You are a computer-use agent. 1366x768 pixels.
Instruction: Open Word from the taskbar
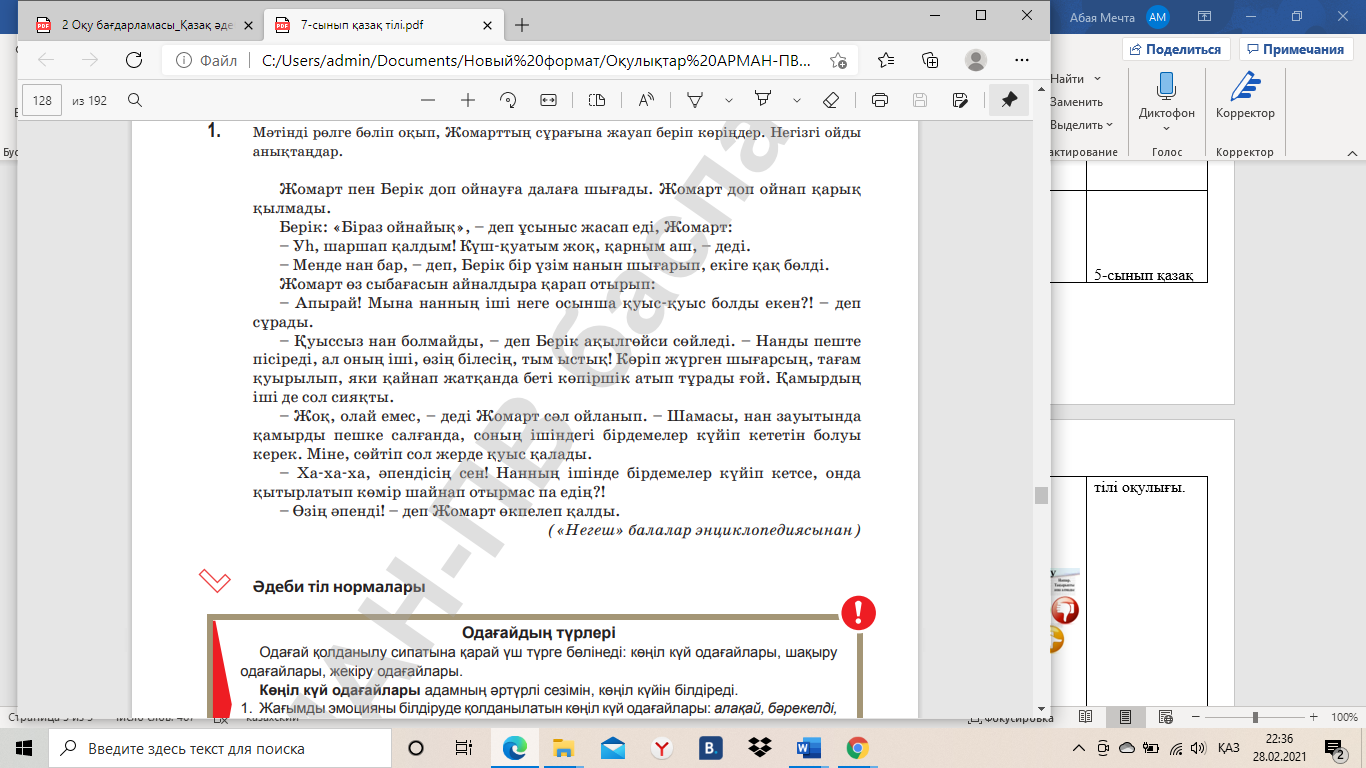(x=808, y=748)
